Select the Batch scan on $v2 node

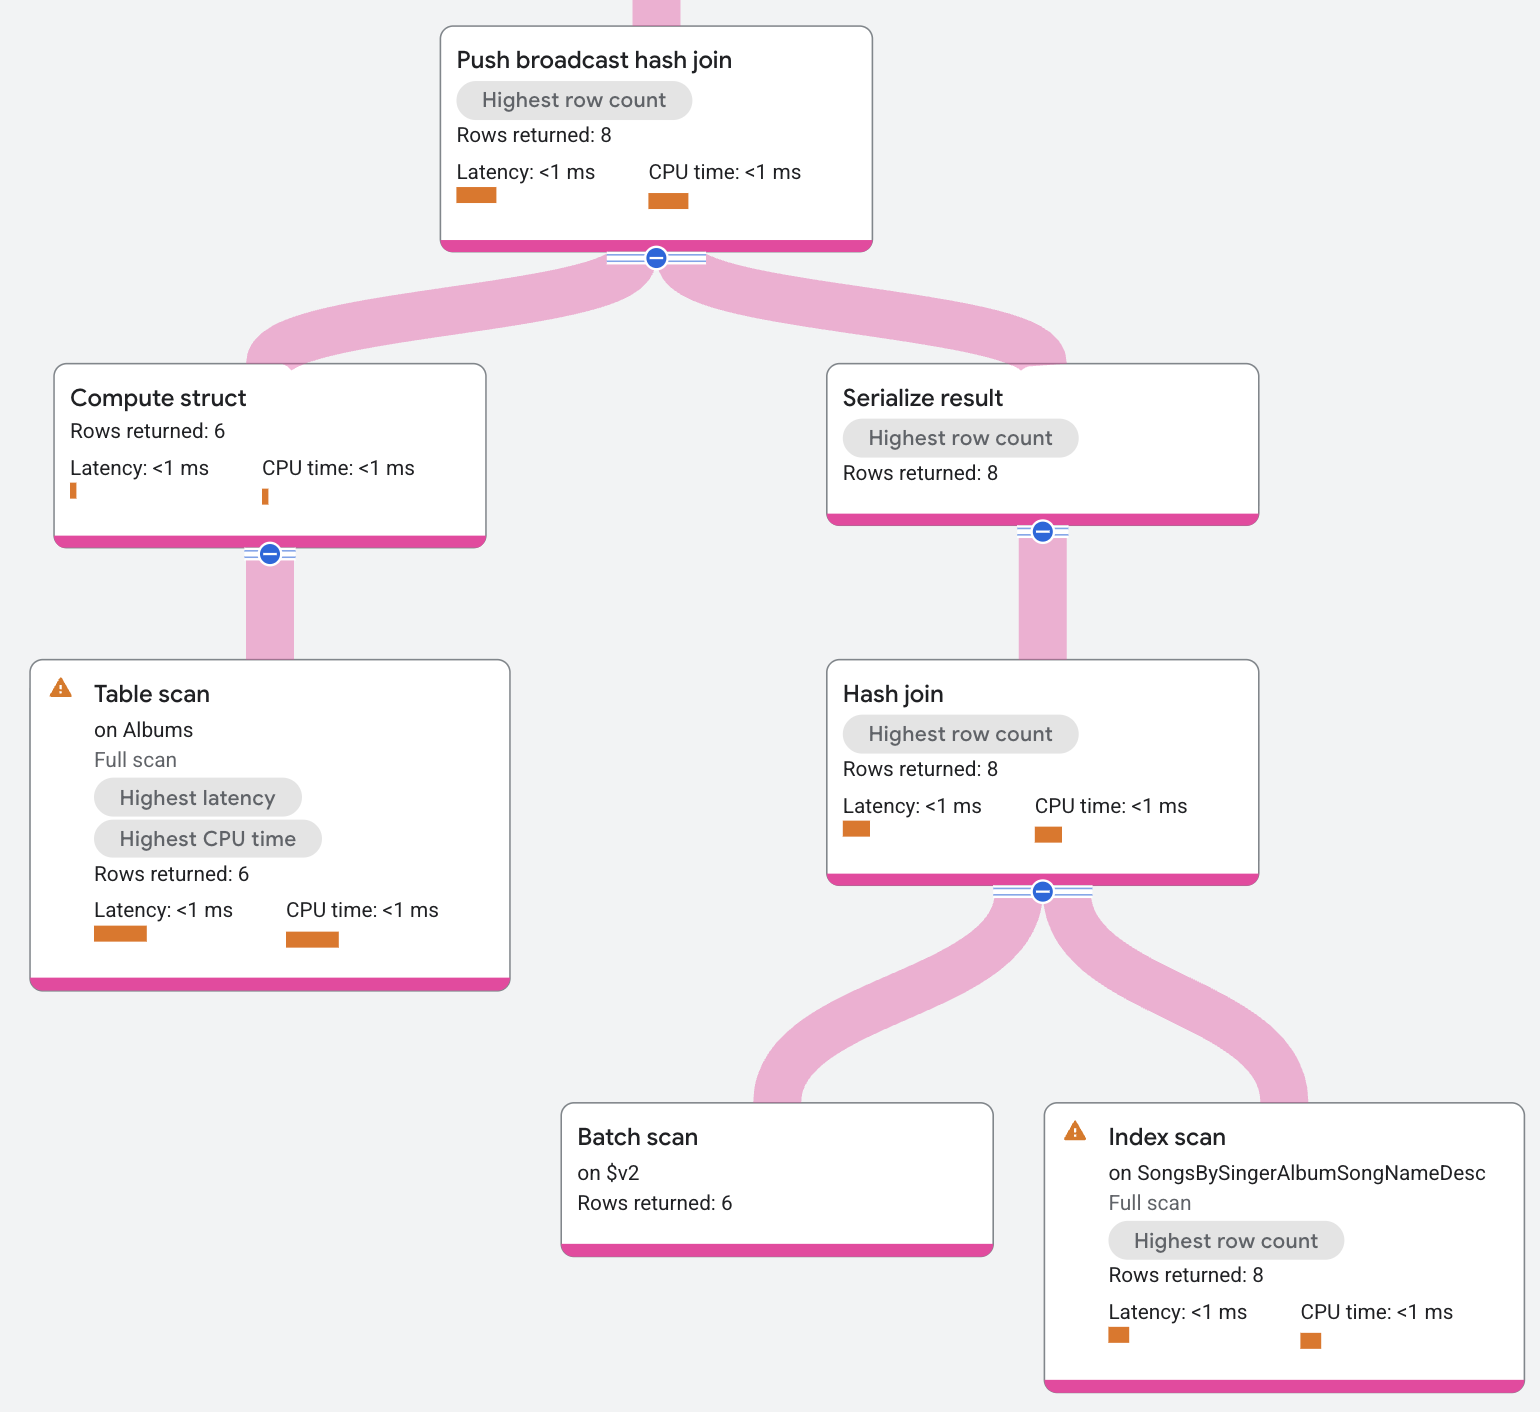coord(637,1137)
